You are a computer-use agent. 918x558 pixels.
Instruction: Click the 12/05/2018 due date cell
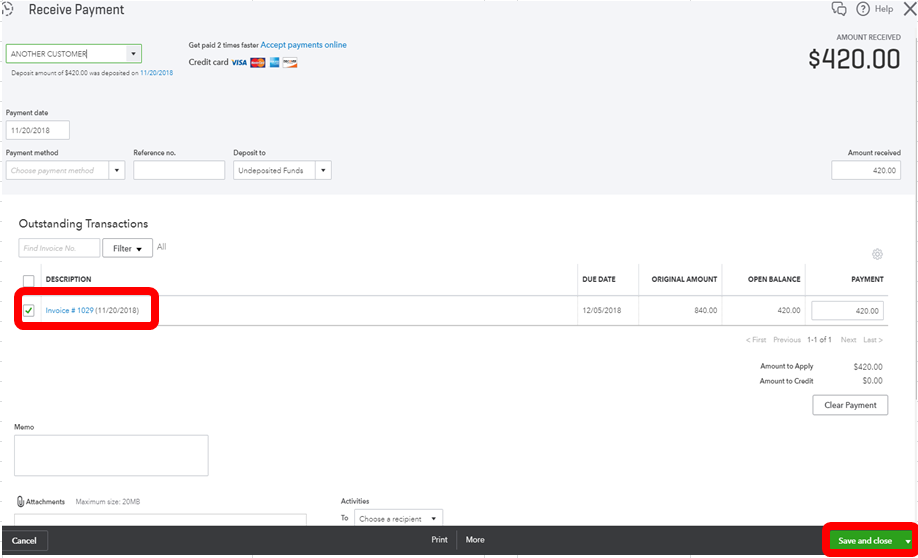601,310
